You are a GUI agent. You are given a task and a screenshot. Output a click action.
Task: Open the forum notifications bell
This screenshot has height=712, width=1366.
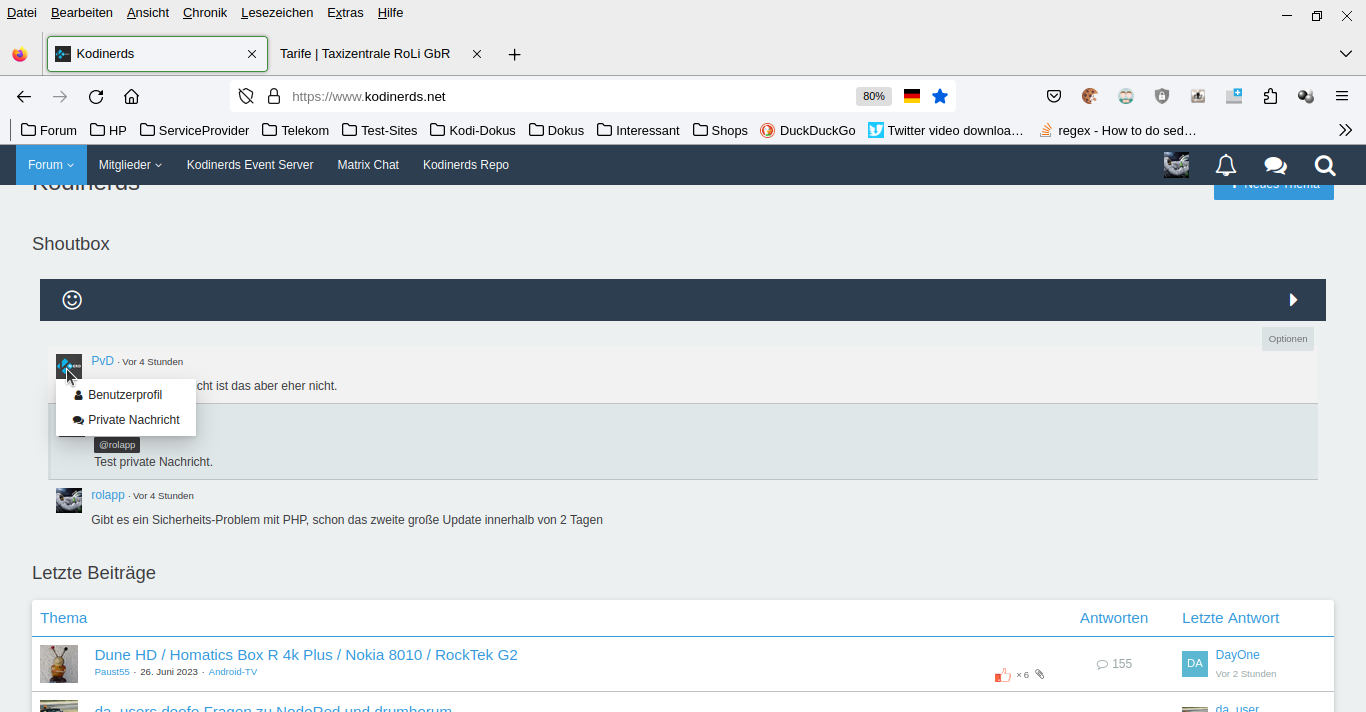click(1226, 165)
